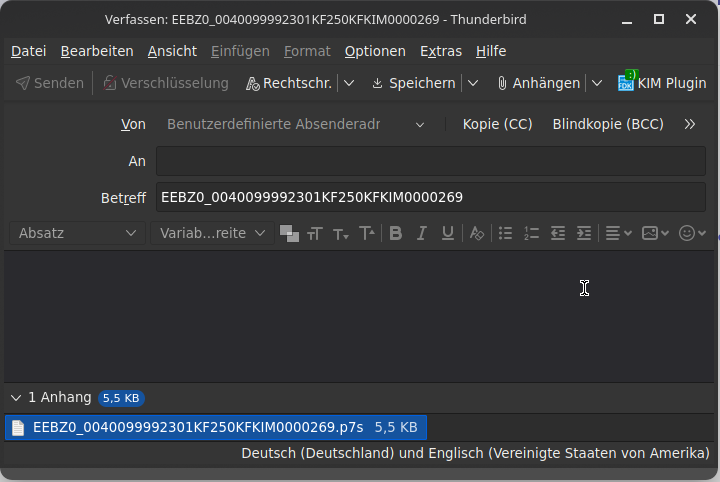Open the emoji smiley dropdown
This screenshot has height=482, width=720.
(x=692, y=234)
